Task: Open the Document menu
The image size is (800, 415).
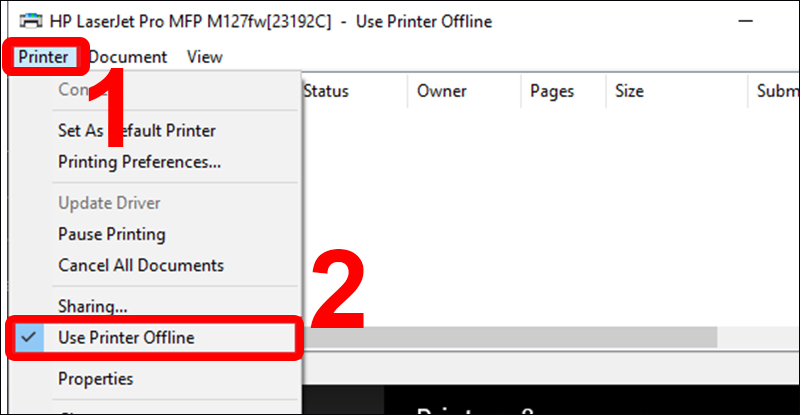Action: pos(128,57)
